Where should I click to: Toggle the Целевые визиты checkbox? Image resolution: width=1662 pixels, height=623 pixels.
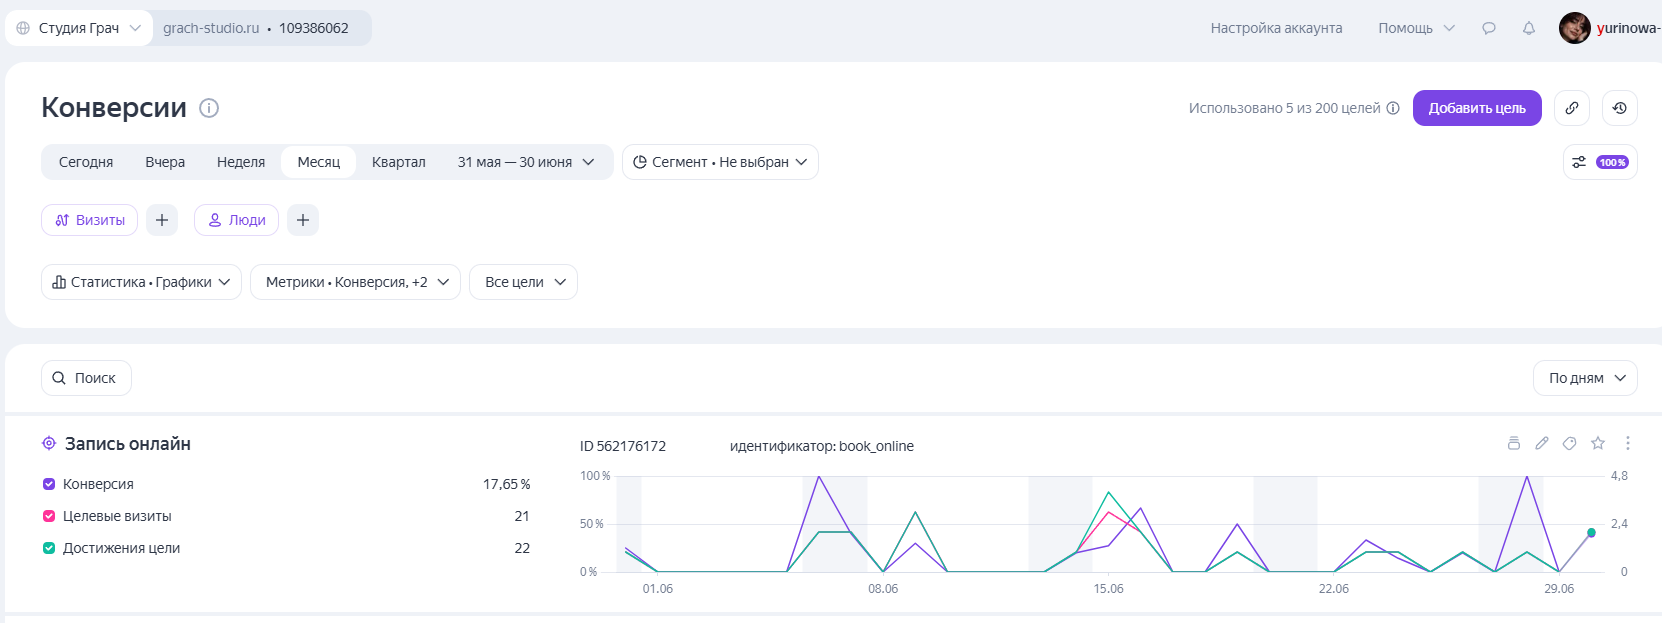point(49,516)
